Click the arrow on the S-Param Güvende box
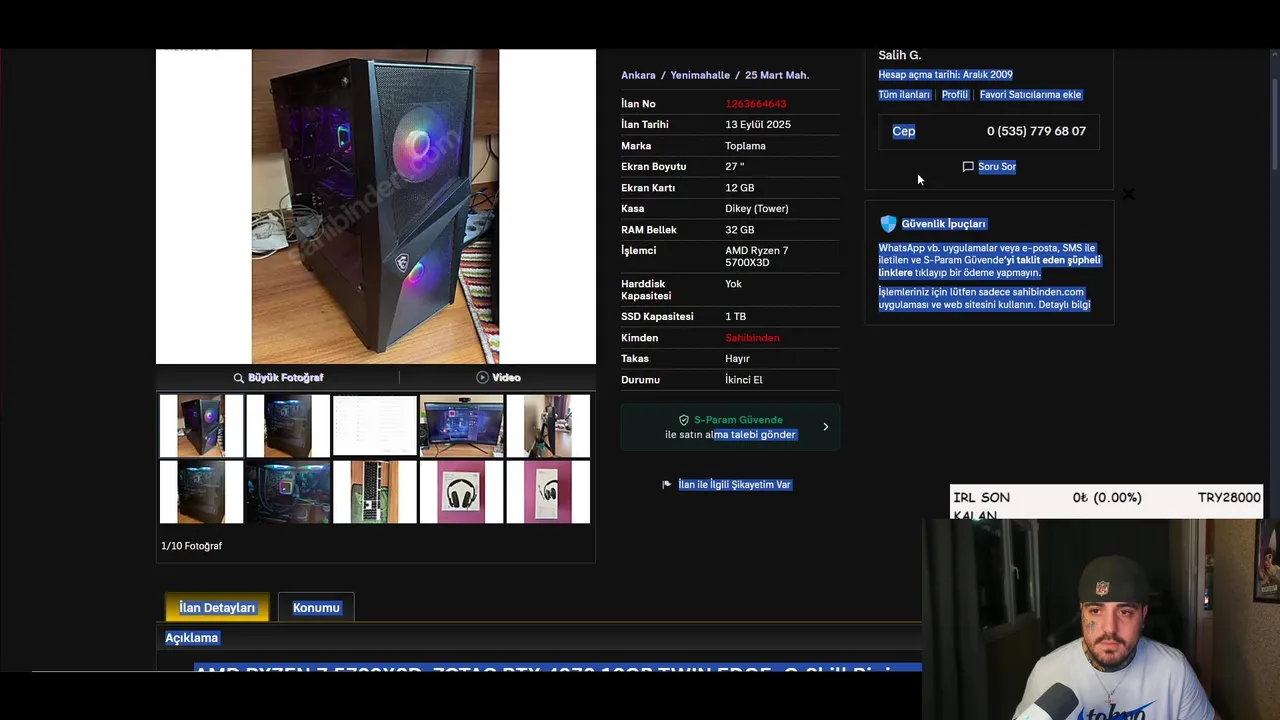 (825, 427)
